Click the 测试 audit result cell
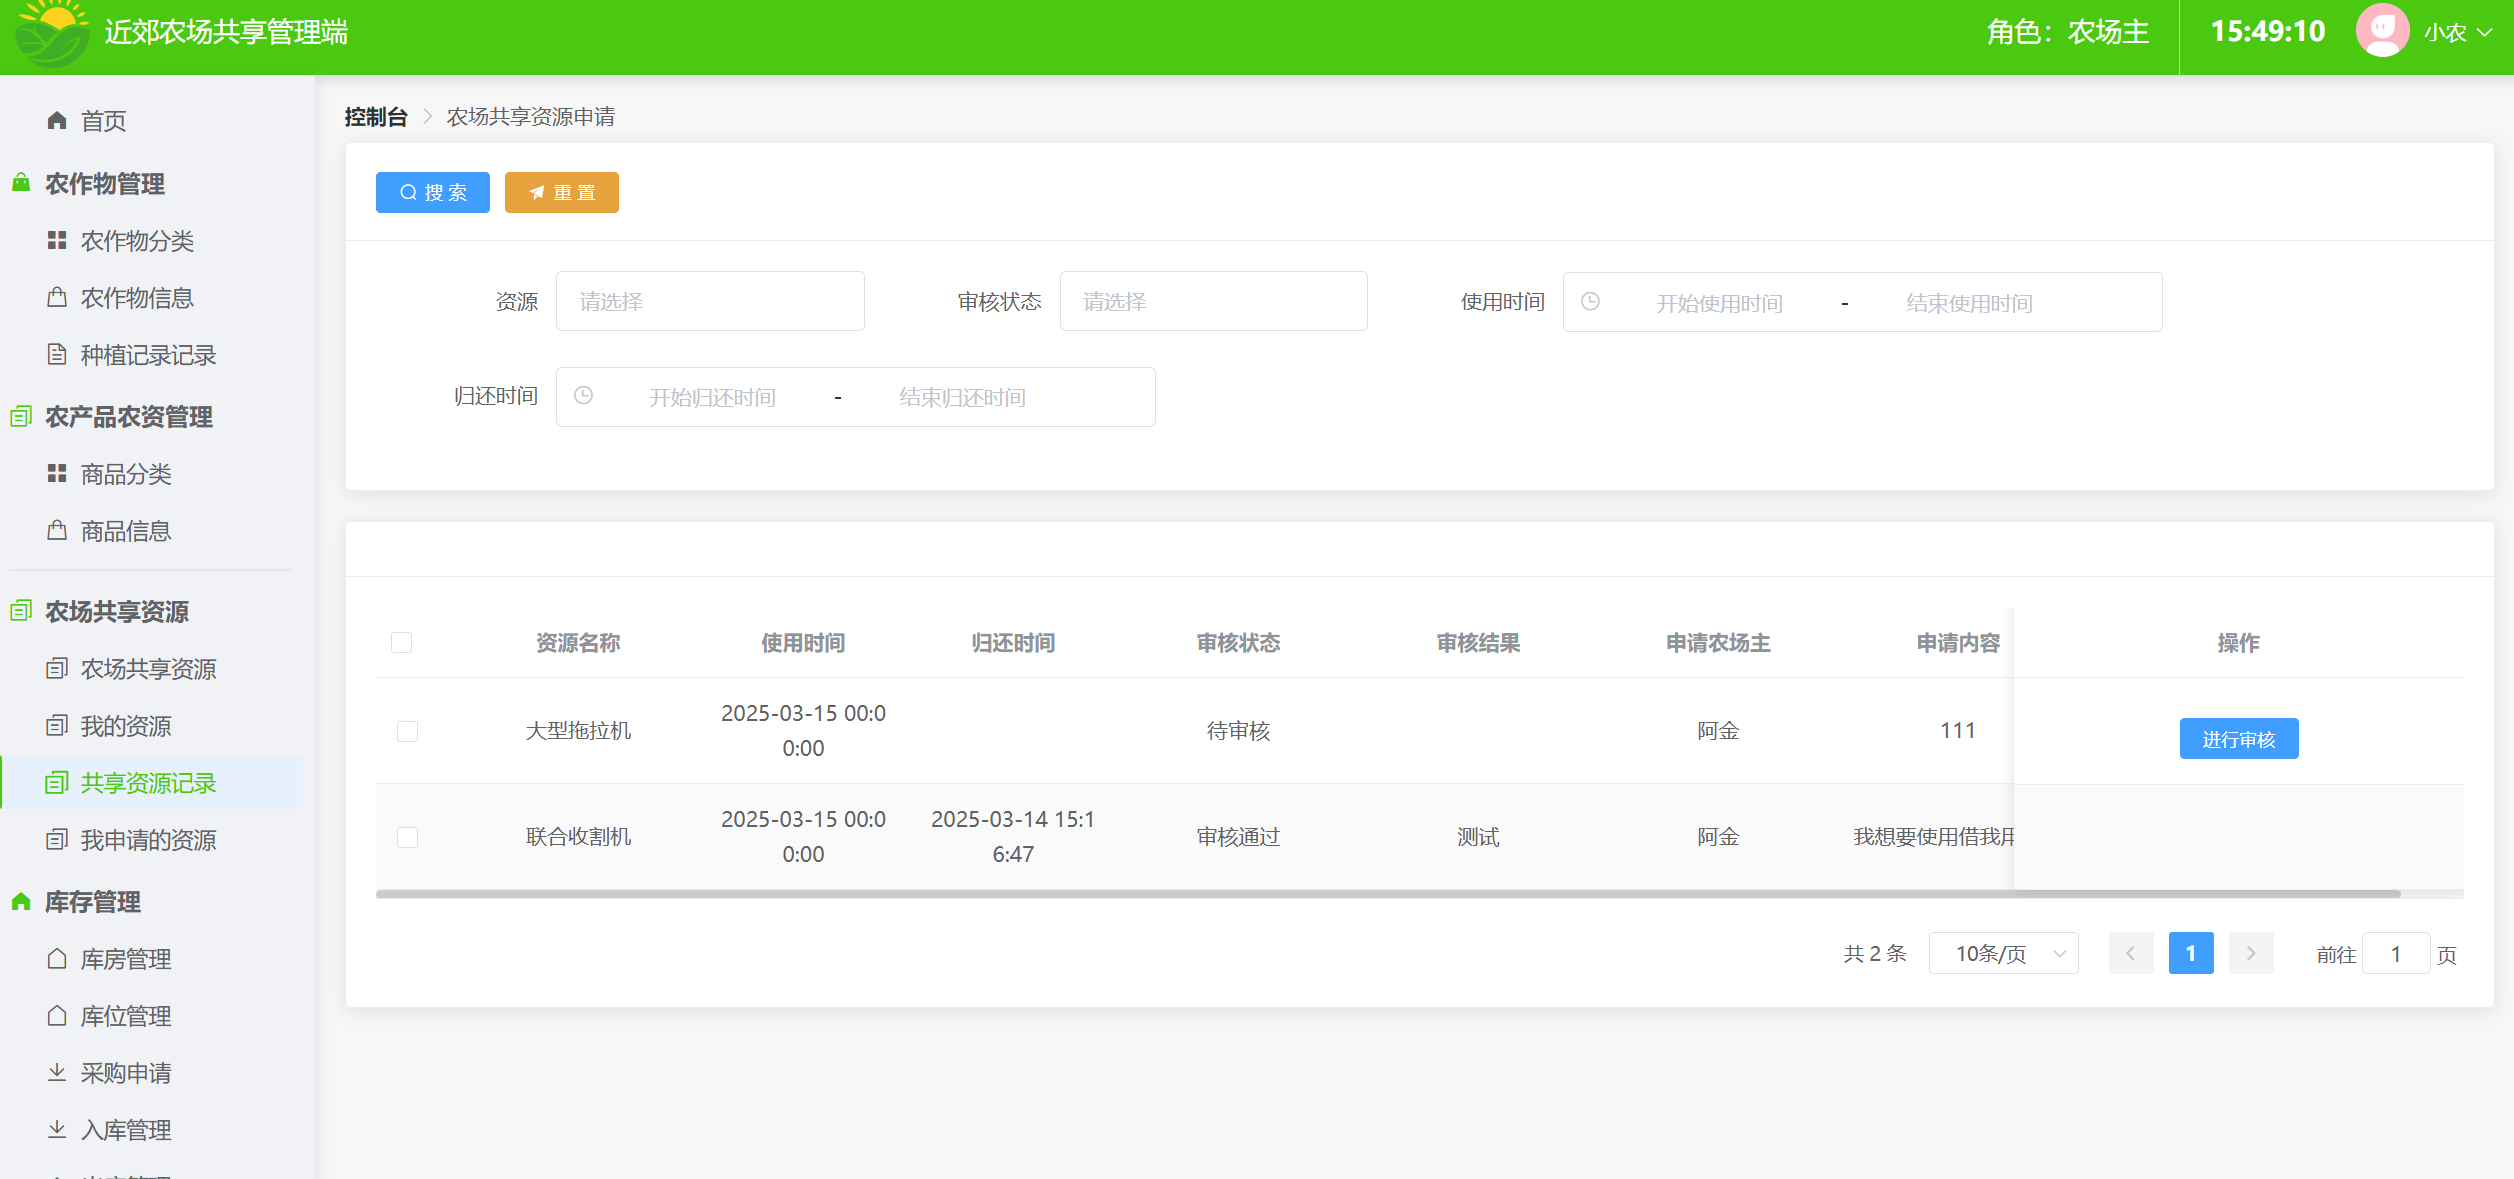 pyautogui.click(x=1478, y=837)
